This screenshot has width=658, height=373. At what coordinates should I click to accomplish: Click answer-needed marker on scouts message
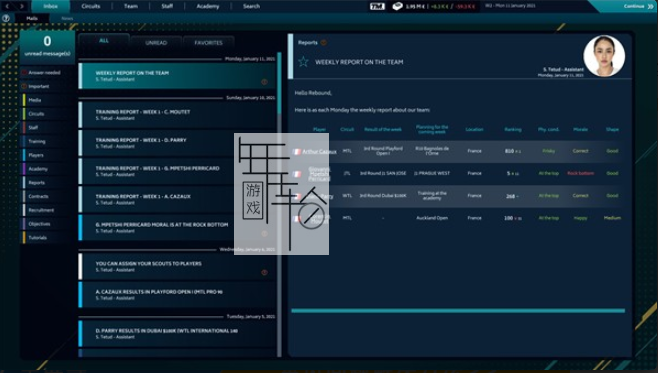[x=264, y=272]
